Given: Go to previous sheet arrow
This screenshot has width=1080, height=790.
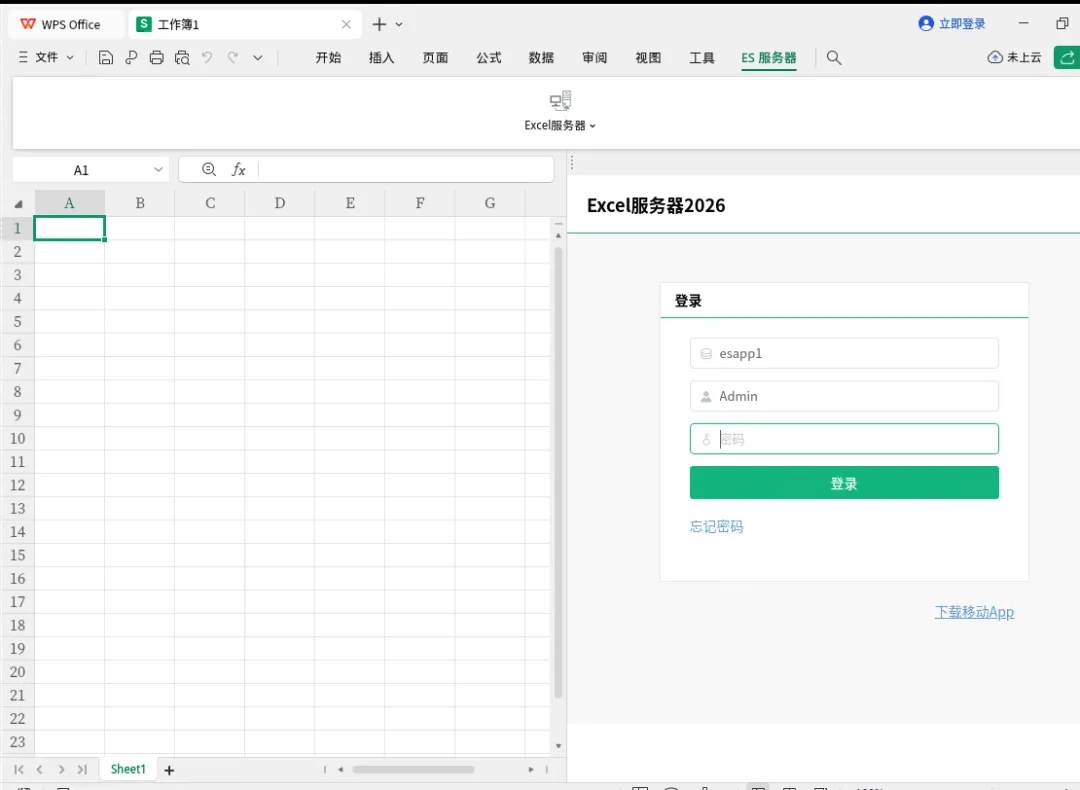Looking at the screenshot, I should point(39,769).
